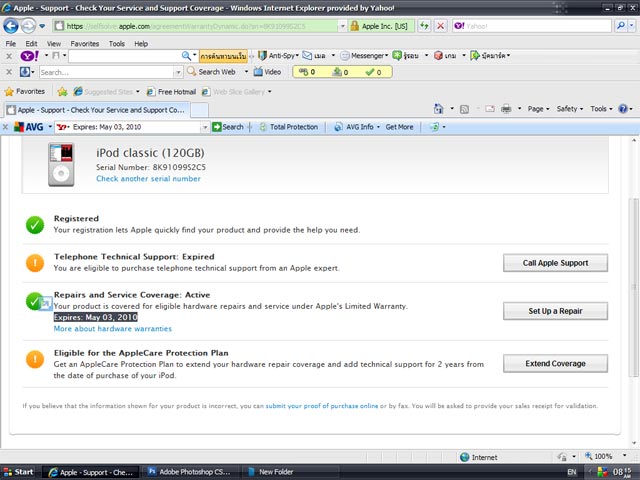Image resolution: width=640 pixels, height=480 pixels.
Task: Click the Refresh page icon
Action: (x=424, y=26)
